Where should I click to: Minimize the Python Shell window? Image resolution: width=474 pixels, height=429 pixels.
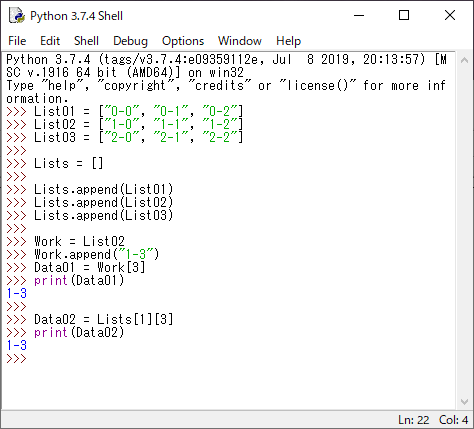[x=359, y=15]
